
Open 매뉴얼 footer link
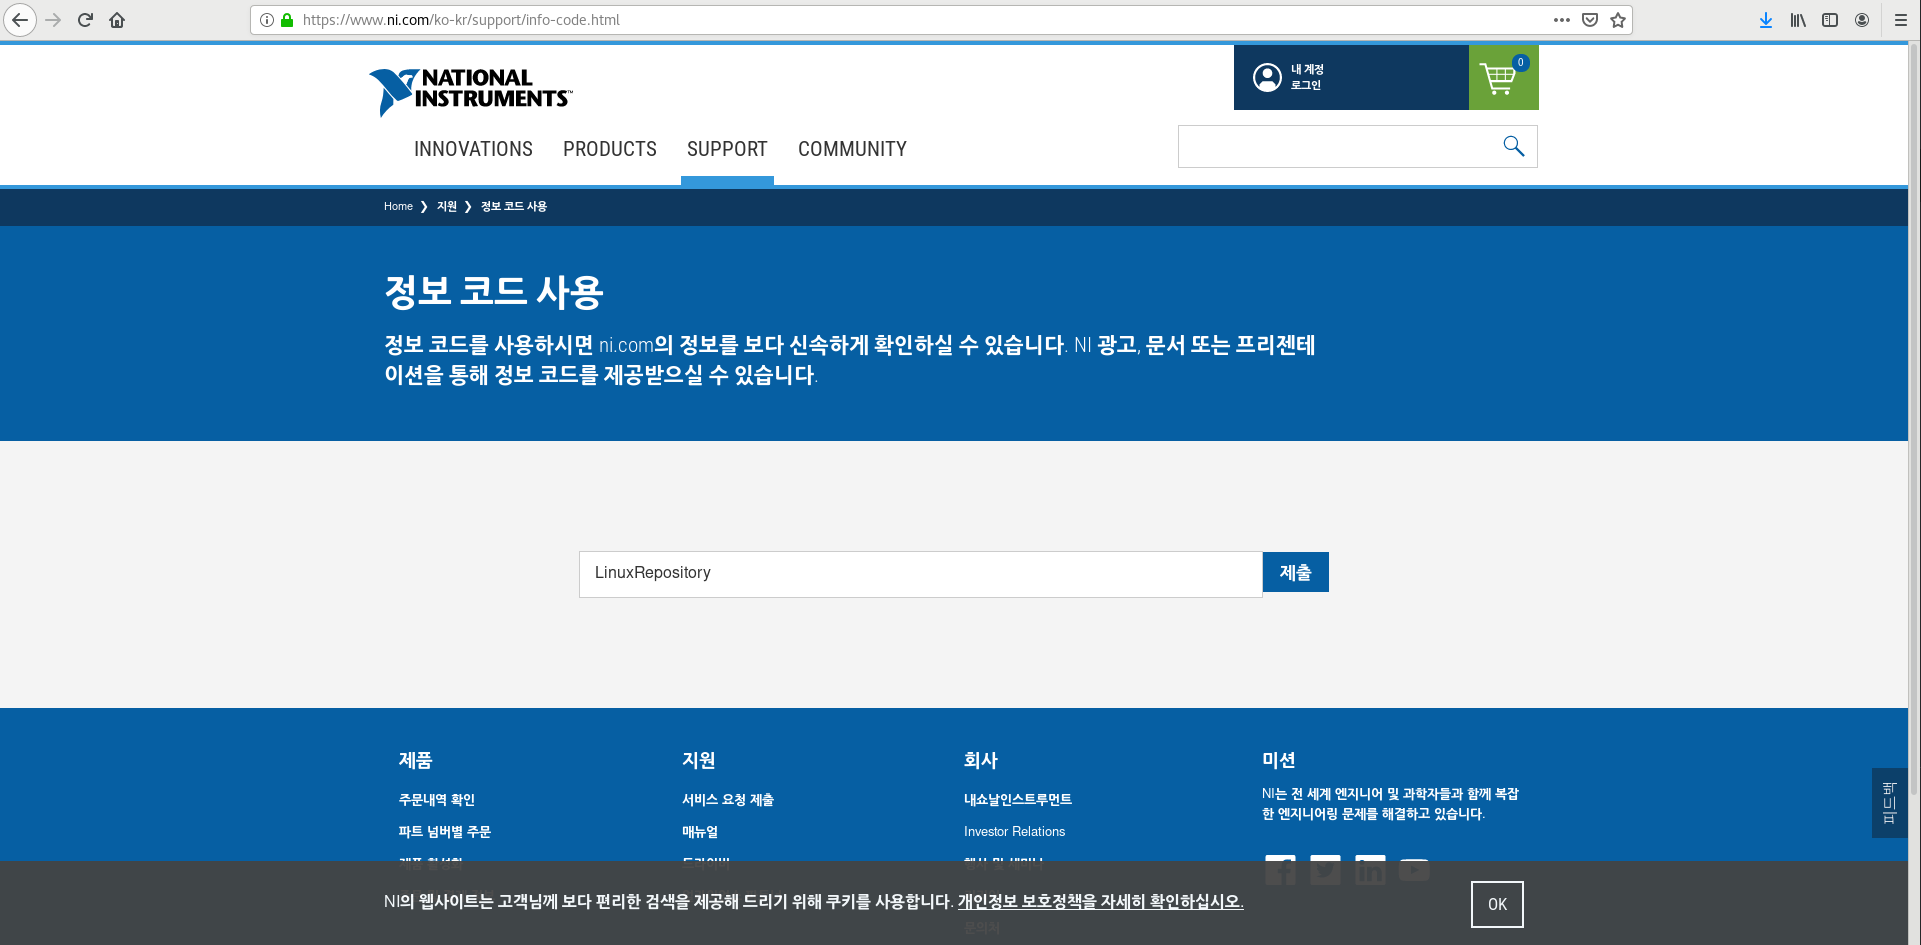click(x=700, y=831)
